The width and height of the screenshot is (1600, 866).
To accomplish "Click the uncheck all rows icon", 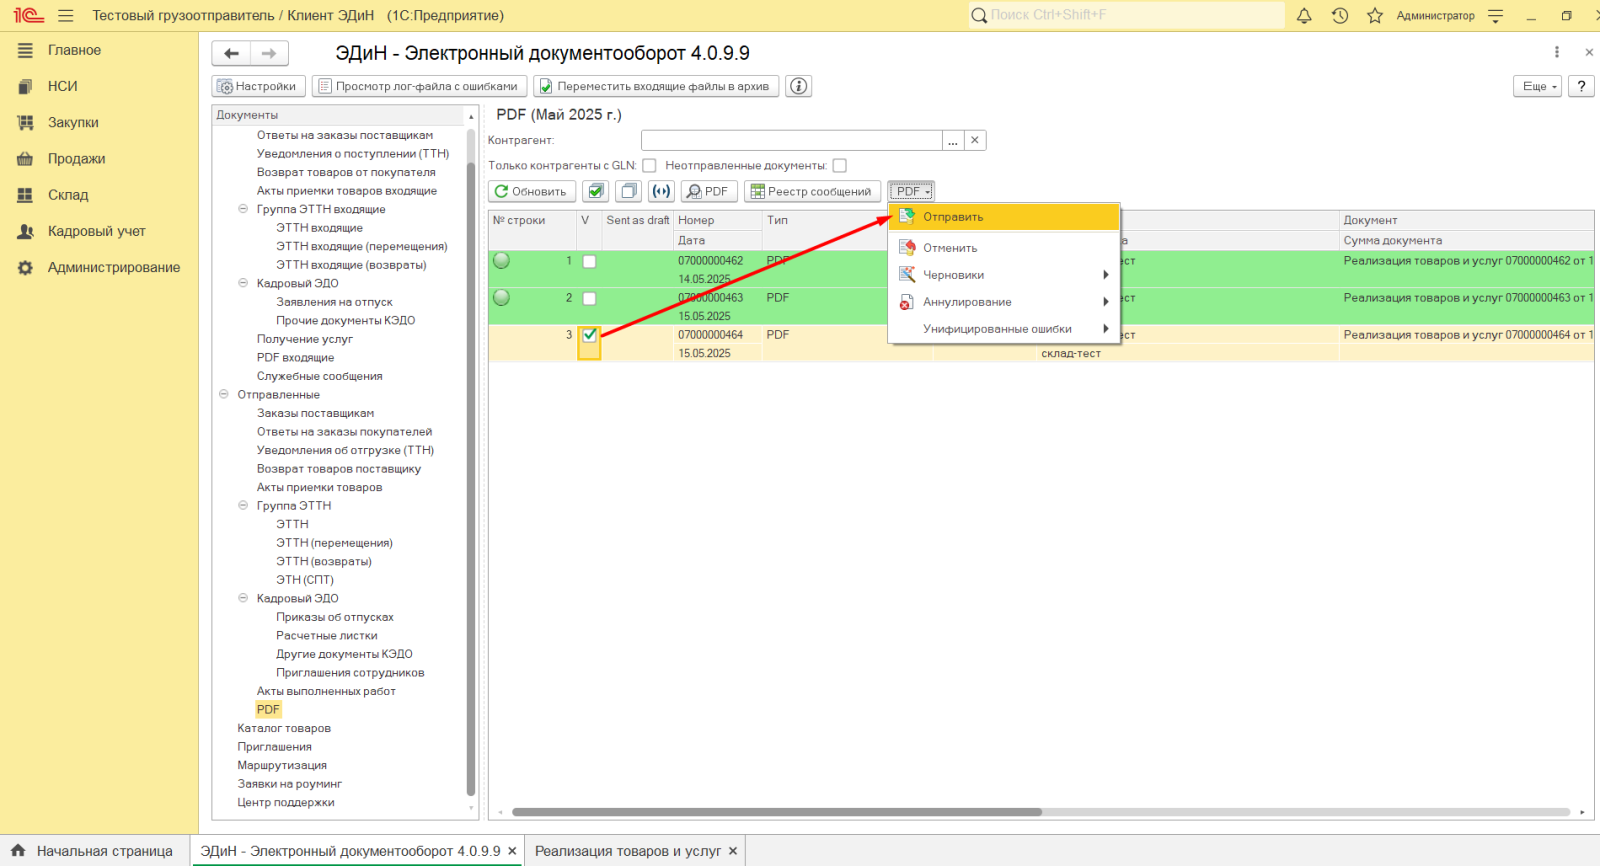I will click(x=628, y=191).
